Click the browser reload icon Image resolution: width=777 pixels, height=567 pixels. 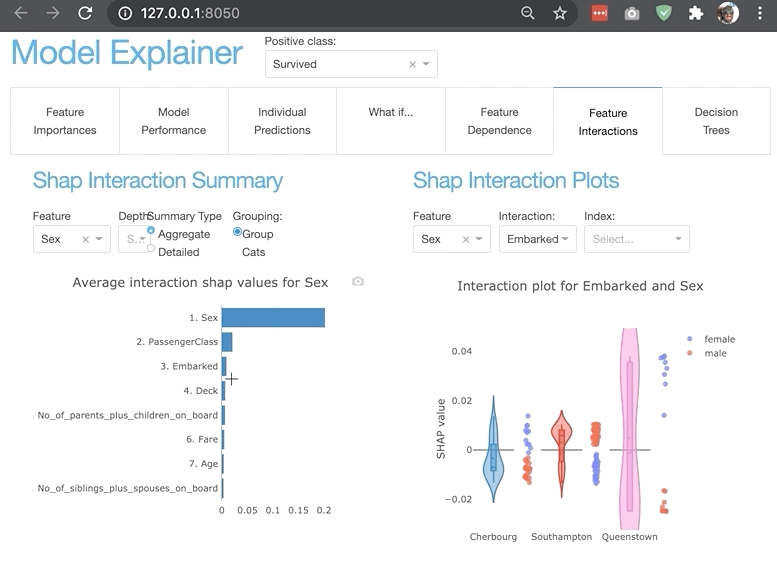[x=85, y=13]
